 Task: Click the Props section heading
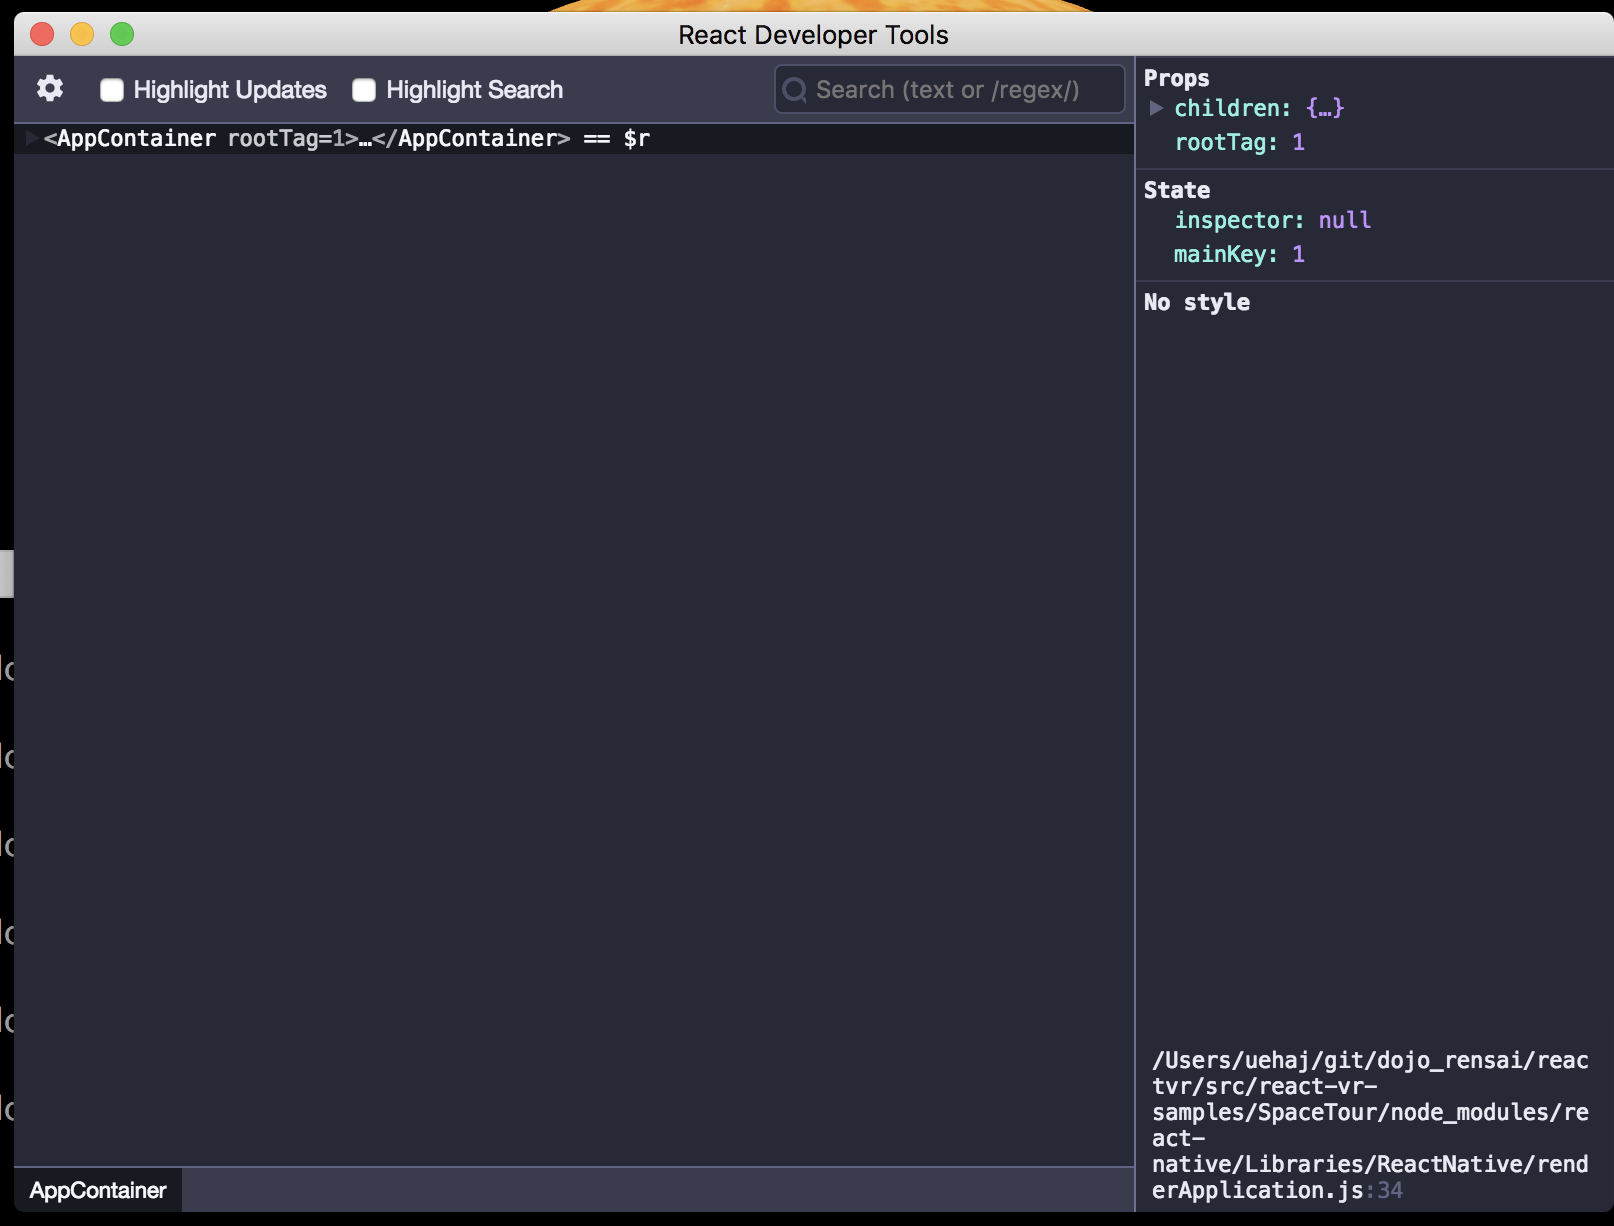coord(1176,78)
